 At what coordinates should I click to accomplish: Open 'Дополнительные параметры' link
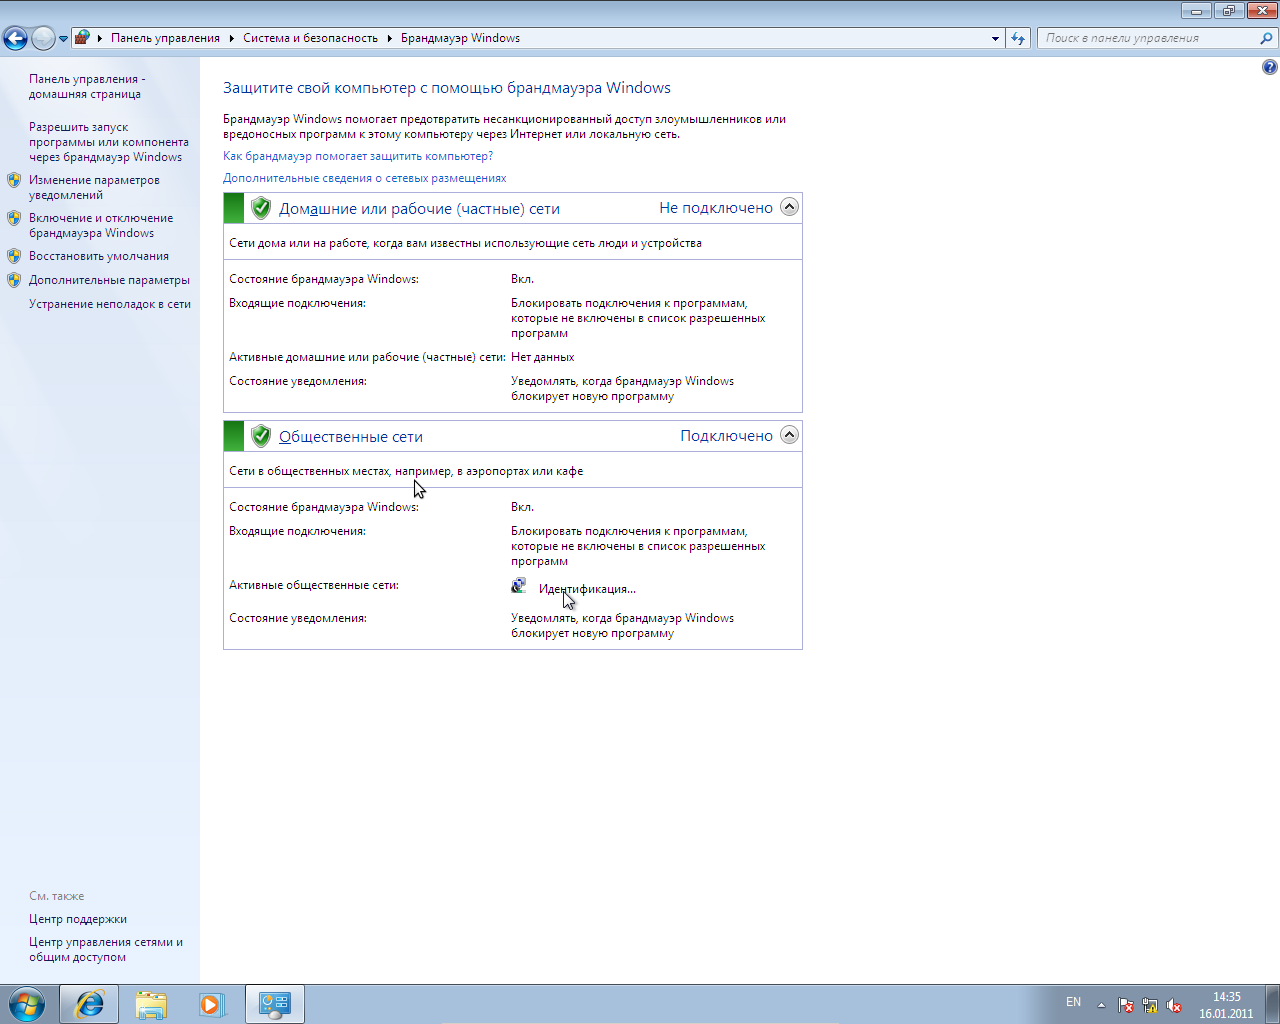(109, 280)
